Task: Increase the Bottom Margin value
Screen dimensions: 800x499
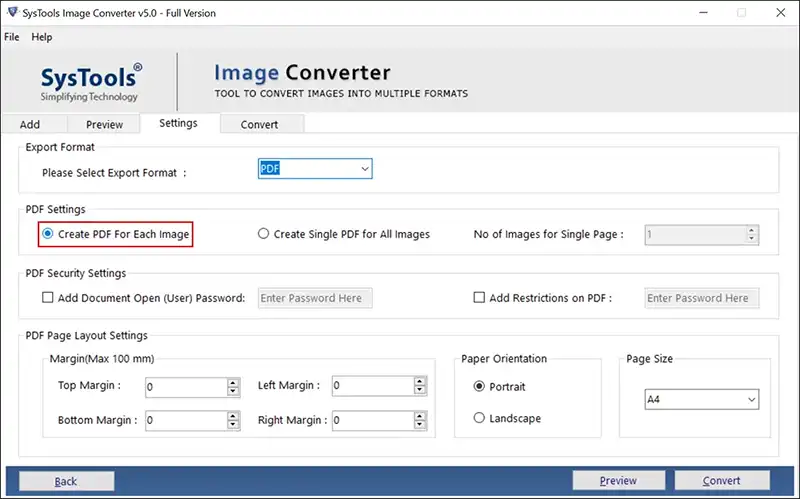Action: [x=233, y=416]
